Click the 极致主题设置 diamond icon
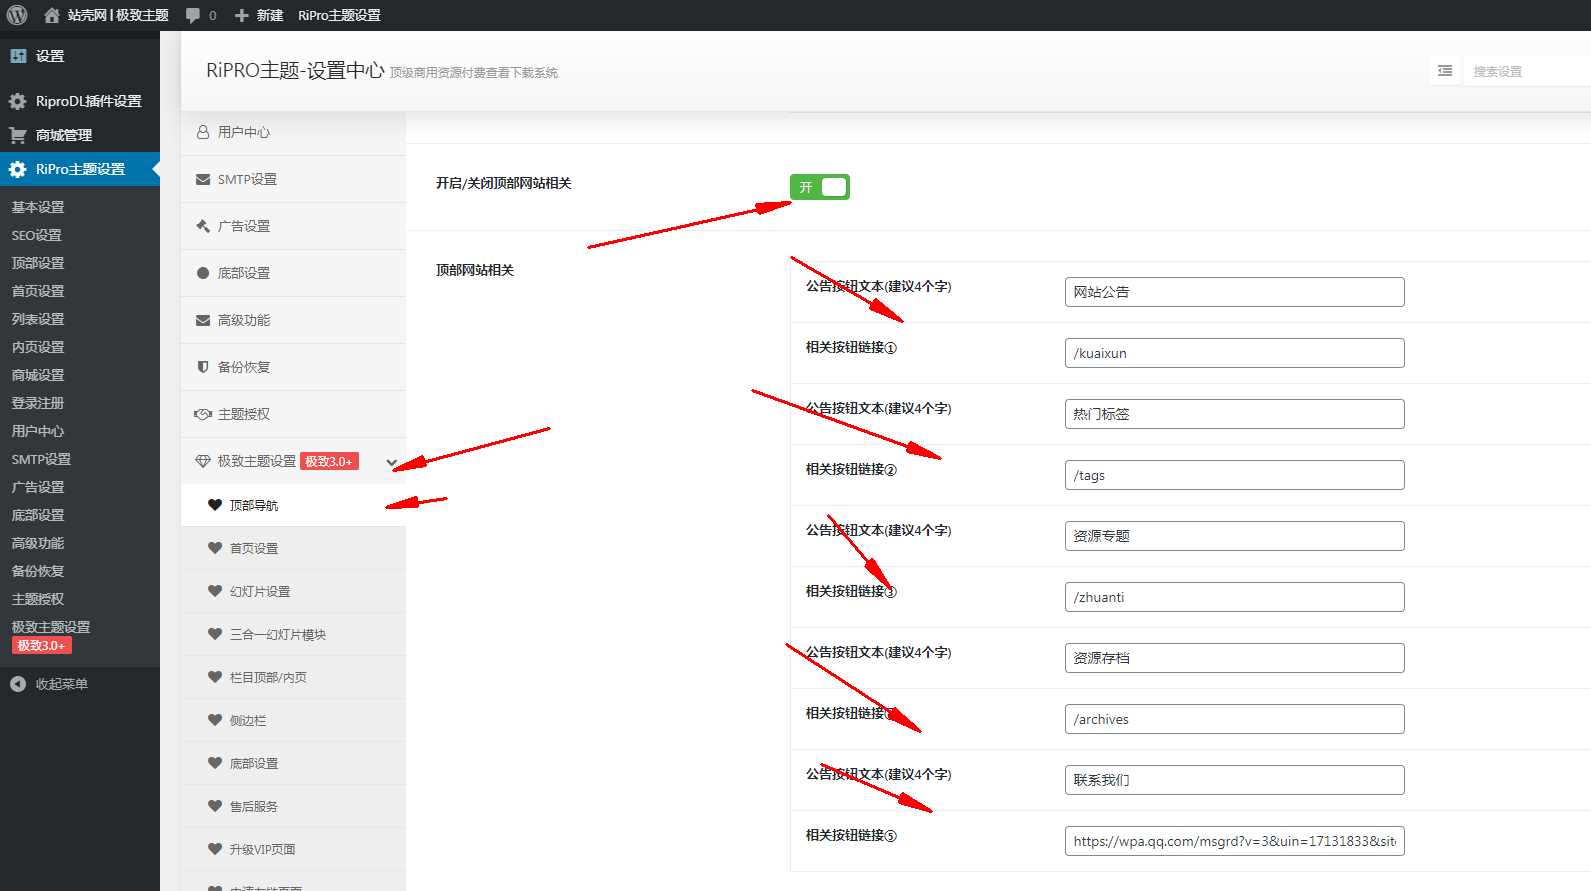 (203, 461)
